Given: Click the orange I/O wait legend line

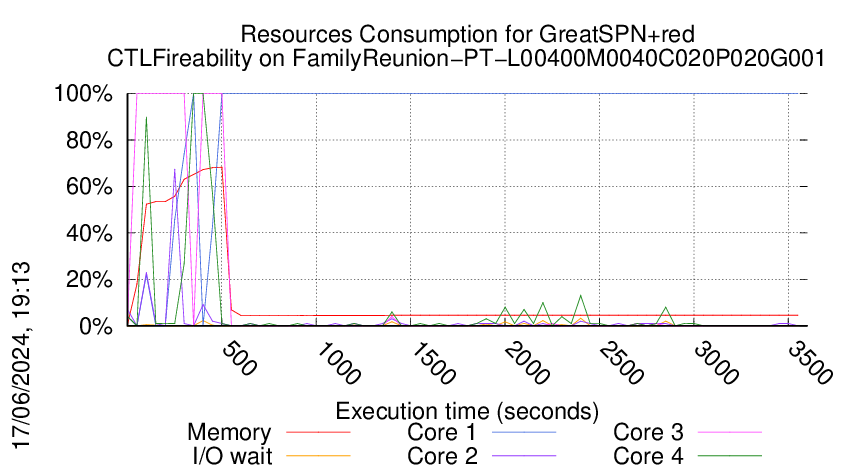Looking at the screenshot, I should coord(318,456).
